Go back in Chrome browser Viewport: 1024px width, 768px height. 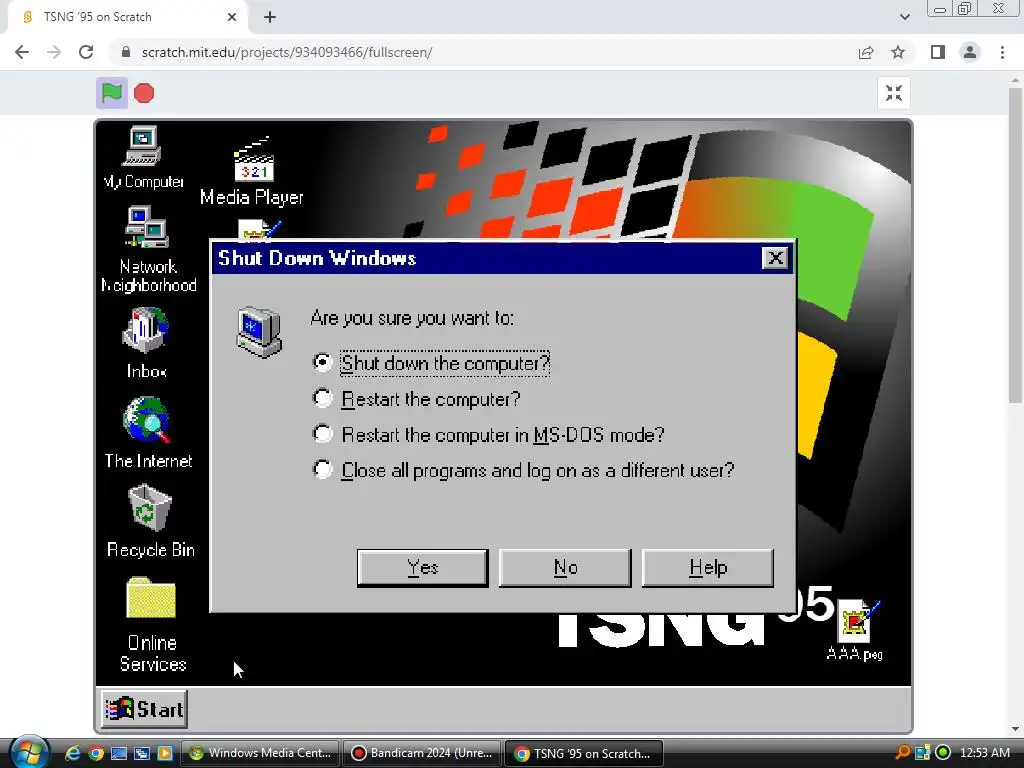[22, 52]
